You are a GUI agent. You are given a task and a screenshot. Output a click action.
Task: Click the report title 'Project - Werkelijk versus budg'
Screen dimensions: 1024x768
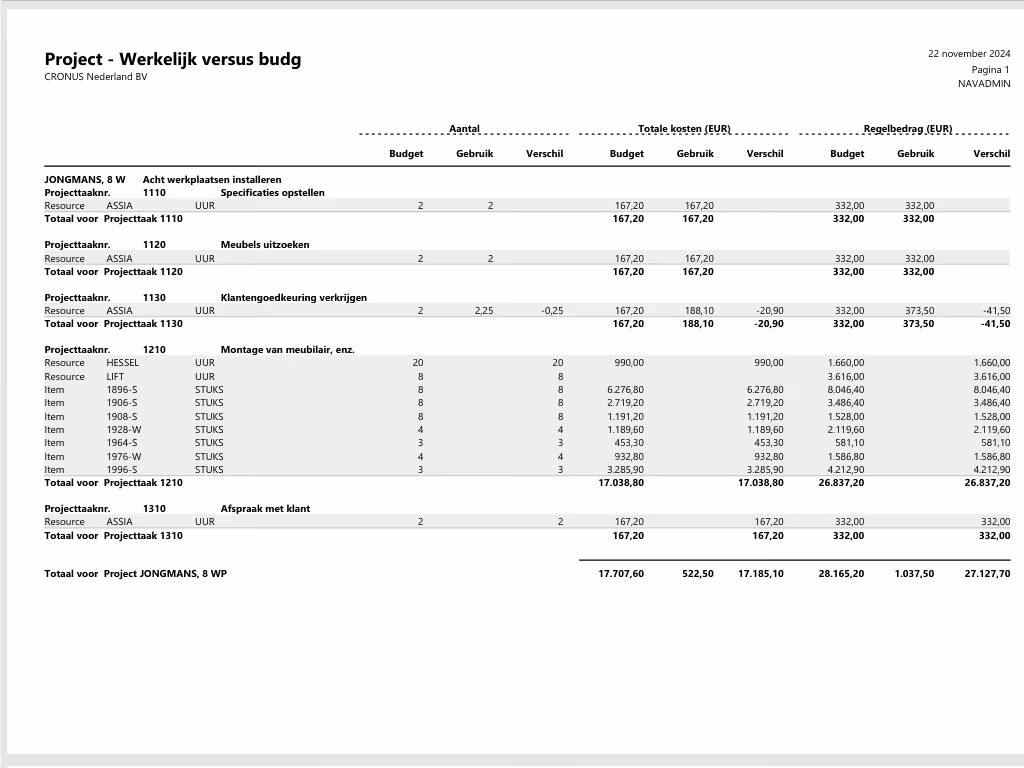coord(172,59)
